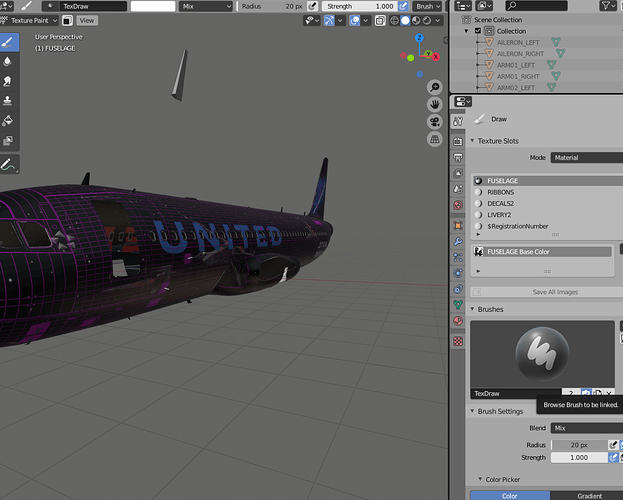Viewport: 623px width, 500px height.
Task: Collapse the Color Picker subpanel
Action: [x=480, y=479]
